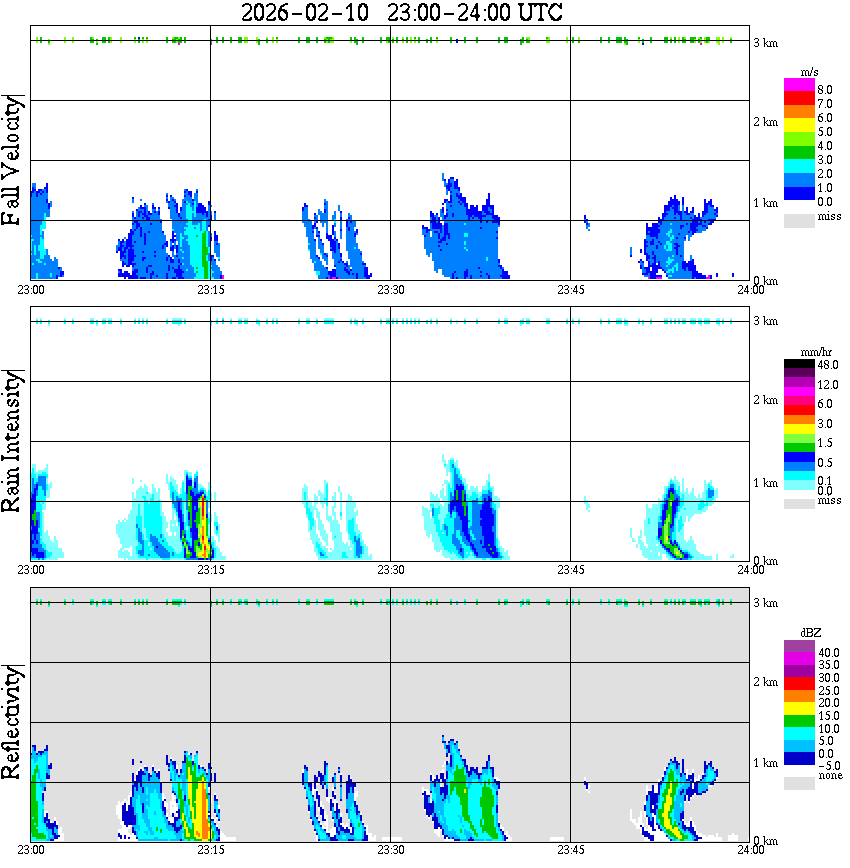The height and width of the screenshot is (868, 850).
Task: Pick the pink 6.0 swatch in the mm/hr legend
Action: click(x=799, y=401)
